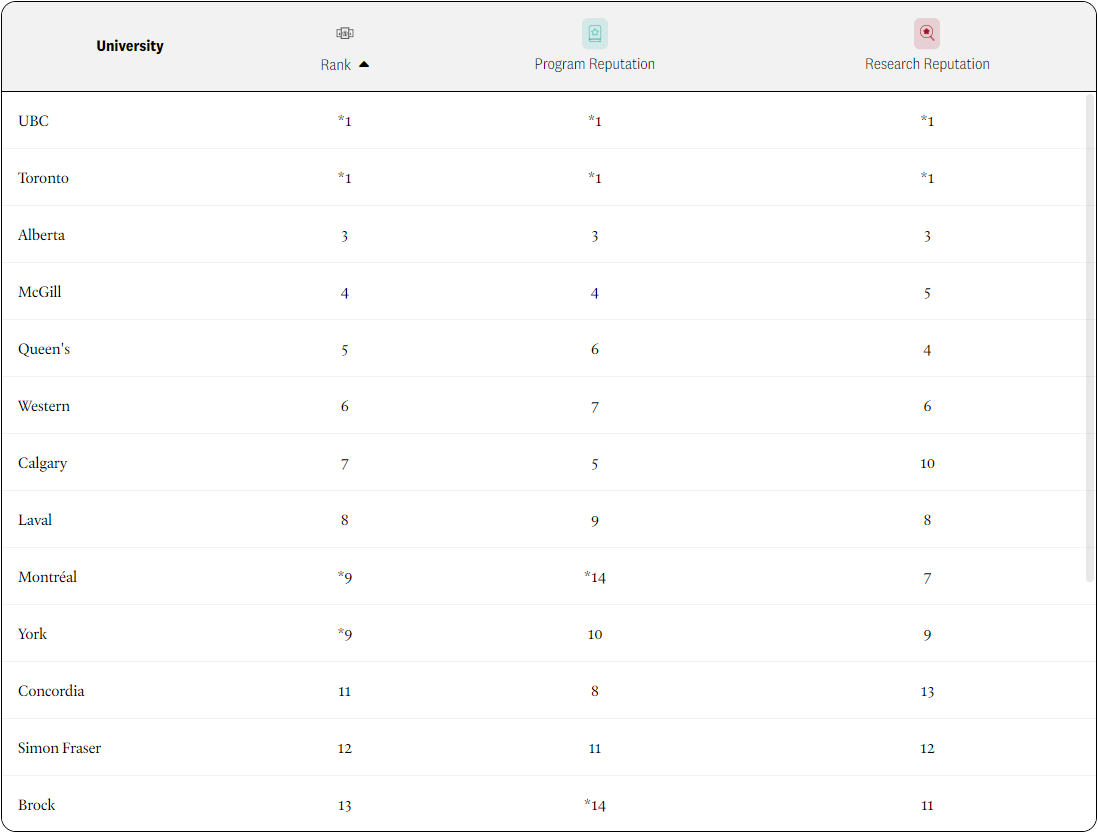1098x833 pixels.
Task: Click Queen's Program Reputation value 6
Action: pyautogui.click(x=595, y=349)
